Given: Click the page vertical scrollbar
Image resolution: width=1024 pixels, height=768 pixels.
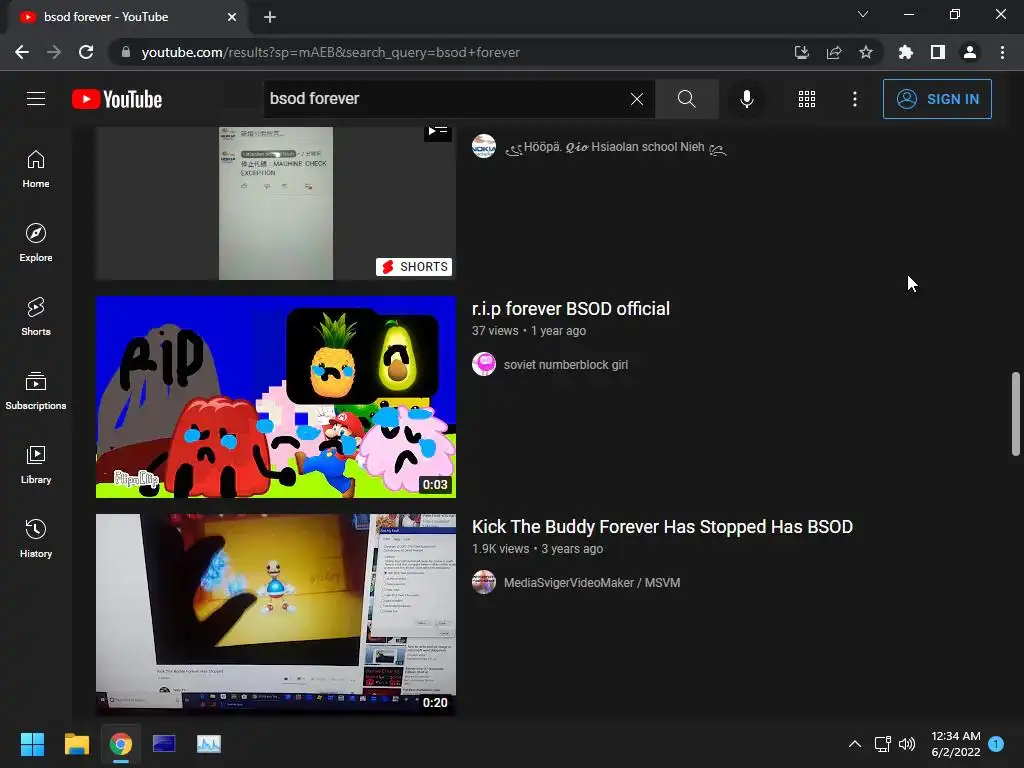Looking at the screenshot, I should tap(1016, 413).
